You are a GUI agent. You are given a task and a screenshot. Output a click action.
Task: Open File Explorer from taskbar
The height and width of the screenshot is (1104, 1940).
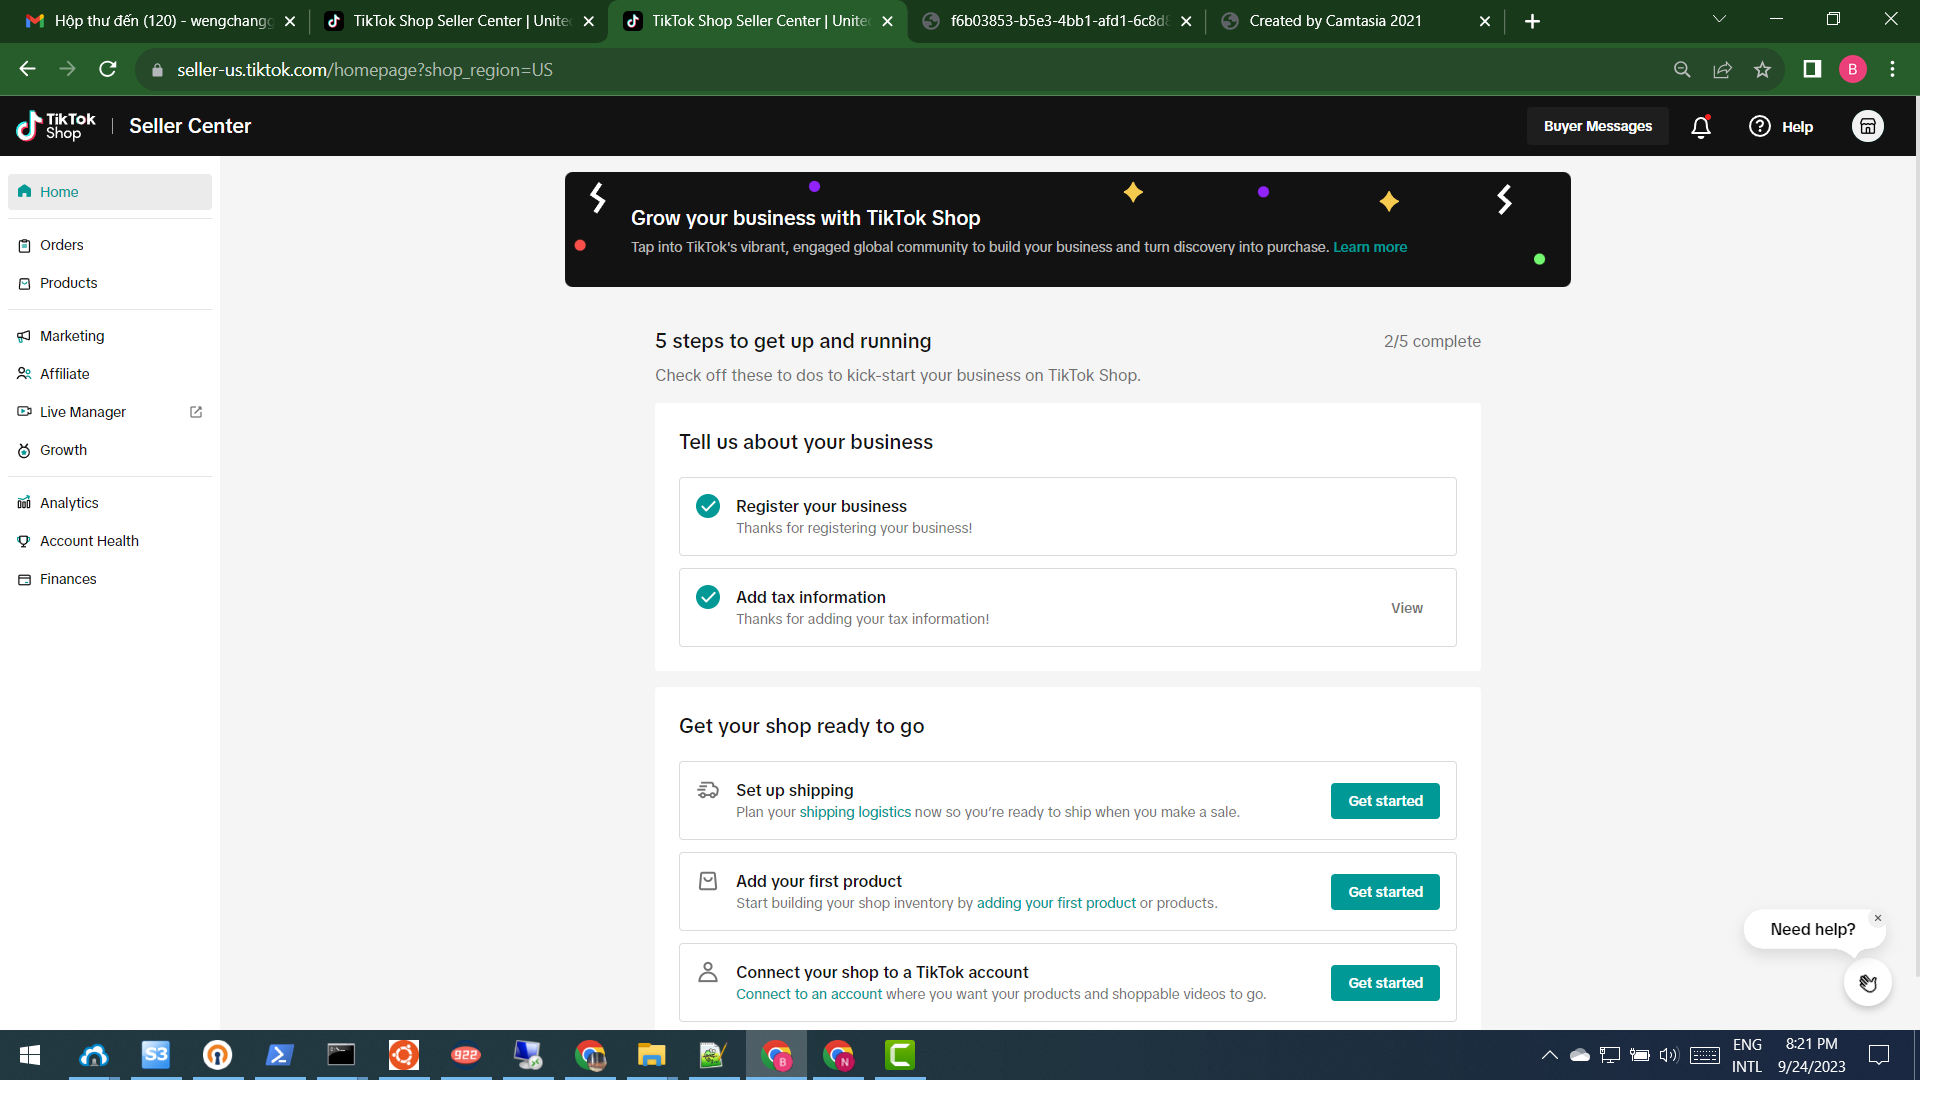point(651,1055)
